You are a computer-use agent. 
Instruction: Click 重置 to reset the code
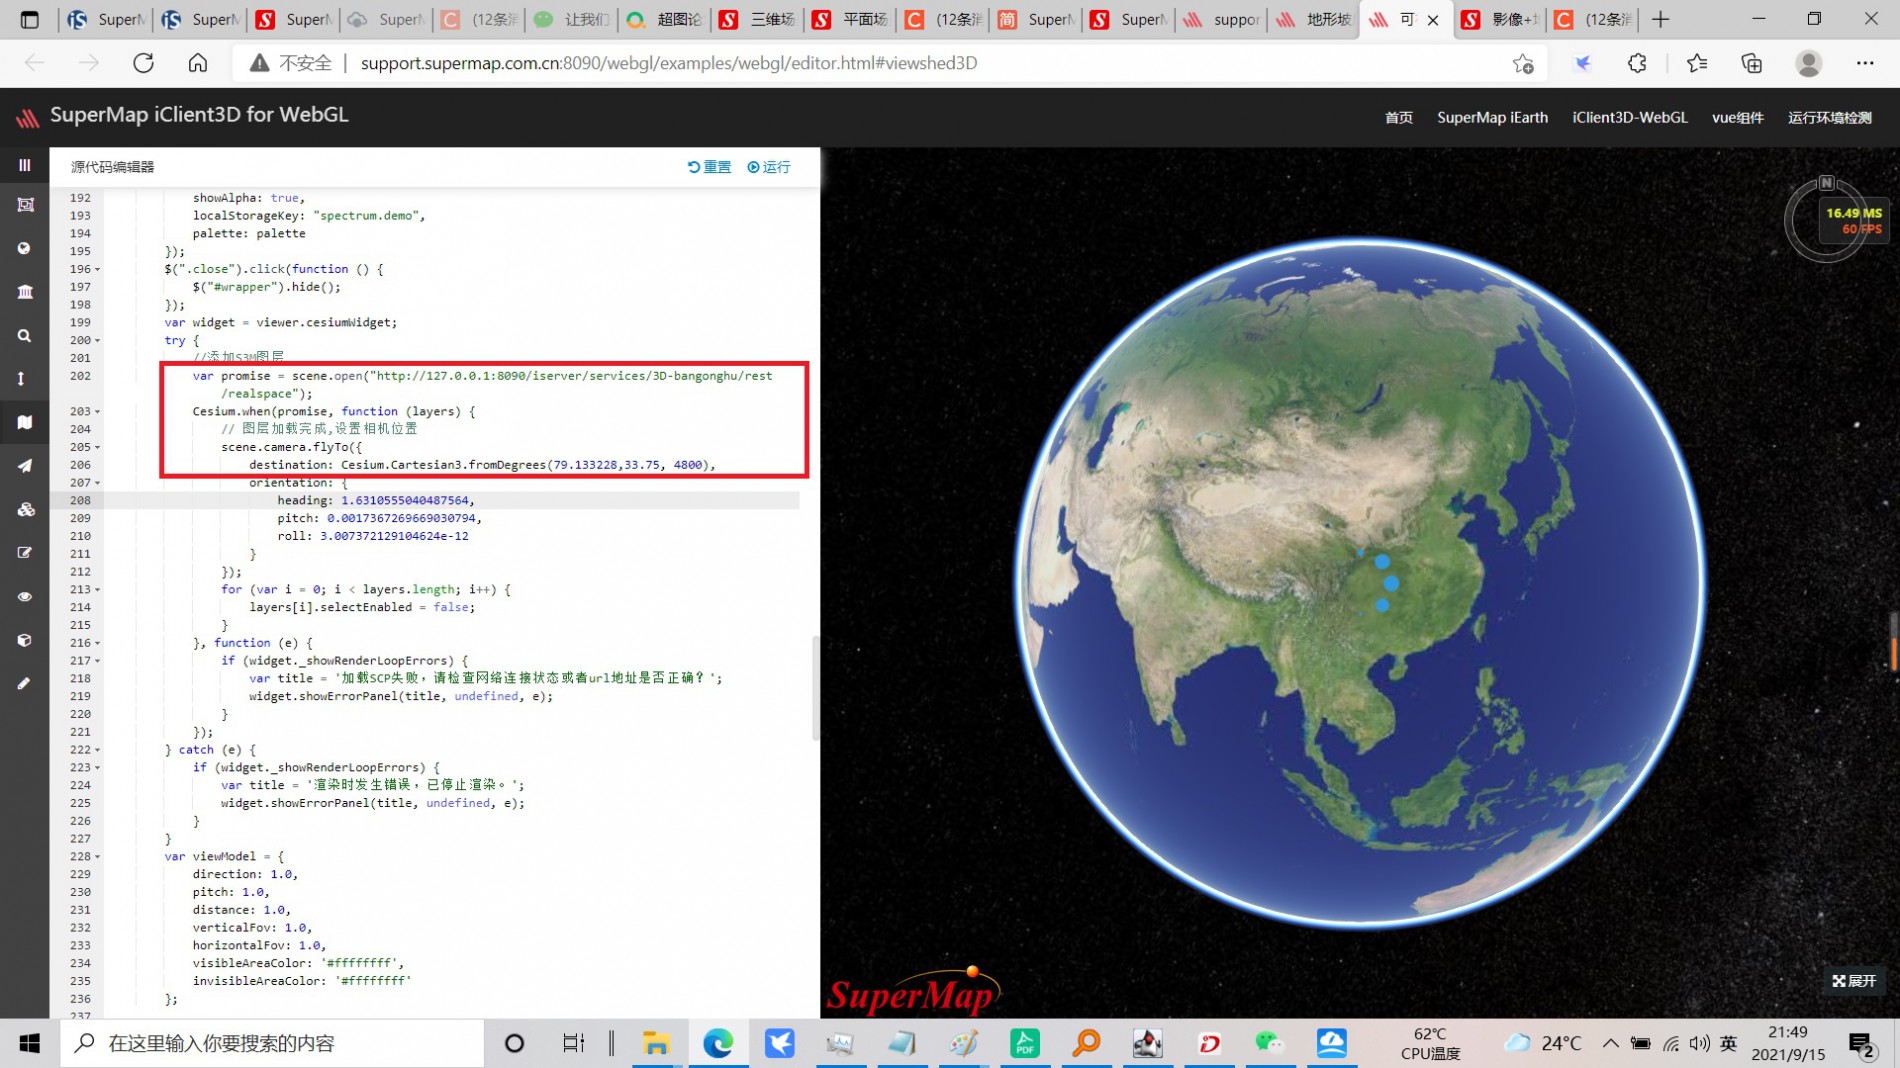coord(710,167)
